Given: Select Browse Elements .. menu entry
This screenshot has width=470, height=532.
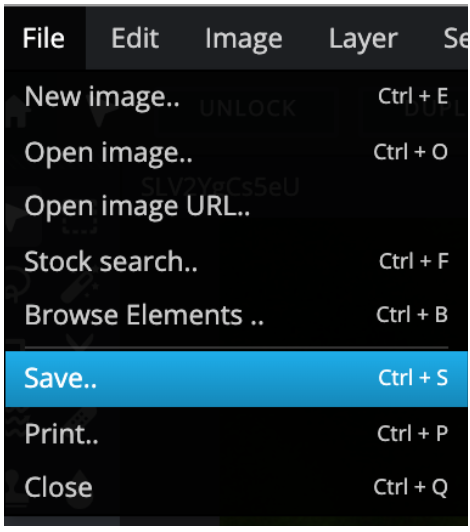Looking at the screenshot, I should click(x=236, y=315).
